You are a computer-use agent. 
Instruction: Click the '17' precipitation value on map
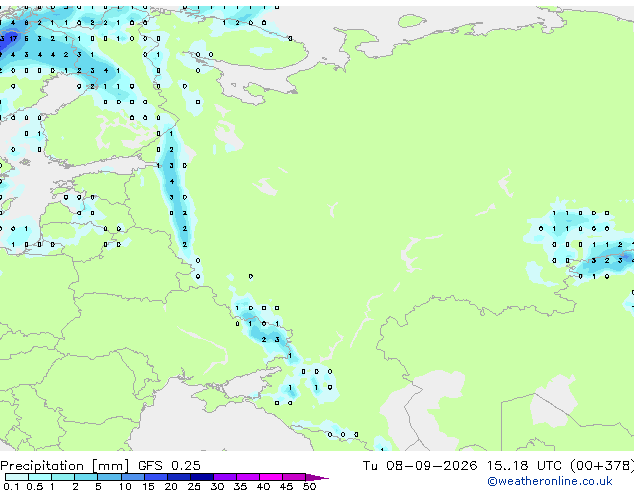(x=13, y=38)
